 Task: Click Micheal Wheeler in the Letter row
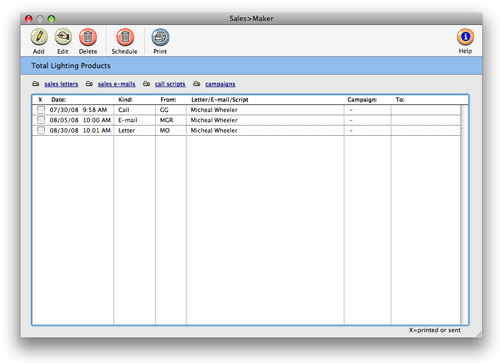point(214,130)
